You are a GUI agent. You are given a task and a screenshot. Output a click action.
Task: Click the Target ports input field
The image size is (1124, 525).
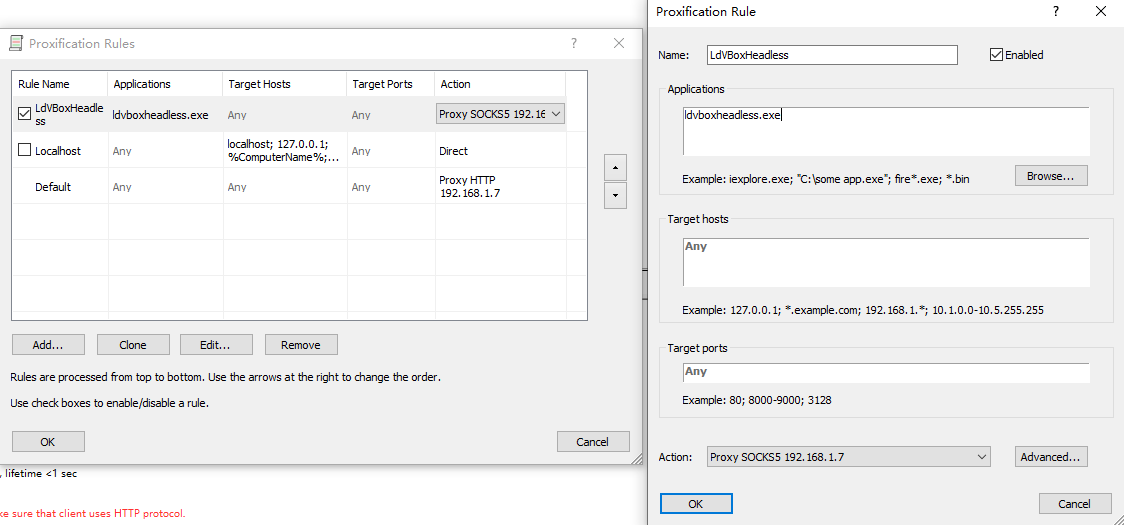coord(885,372)
